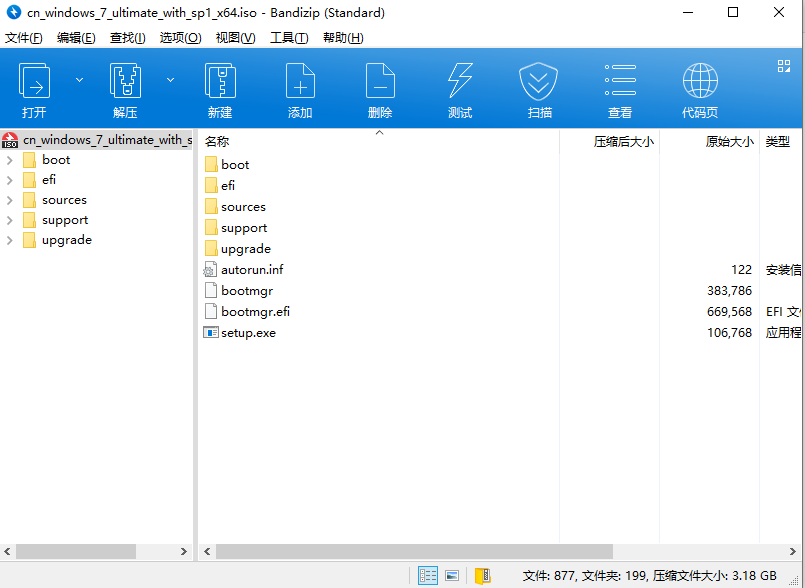Screen dimensions: 805x588
Task: Expand the support folder in the tree
Action: point(9,220)
